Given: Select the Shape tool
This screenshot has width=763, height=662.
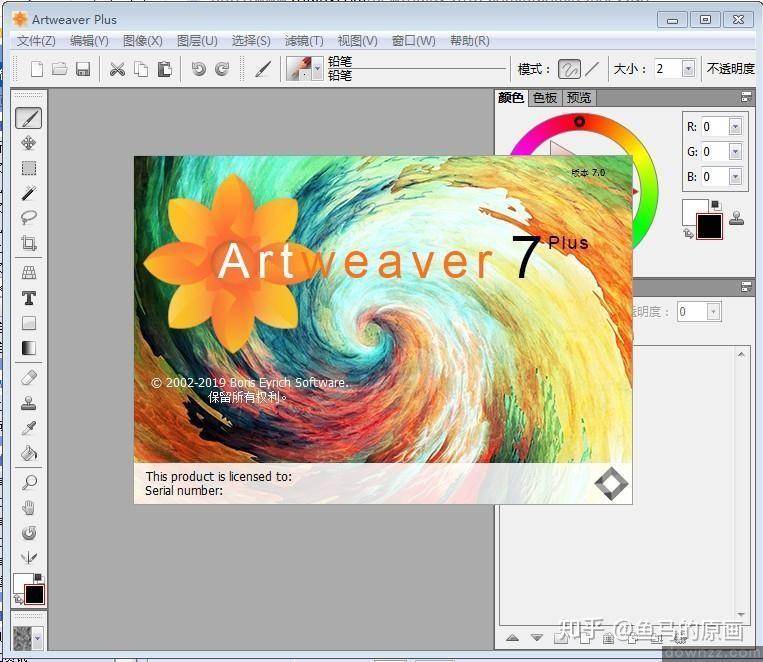Looking at the screenshot, I should [x=29, y=323].
